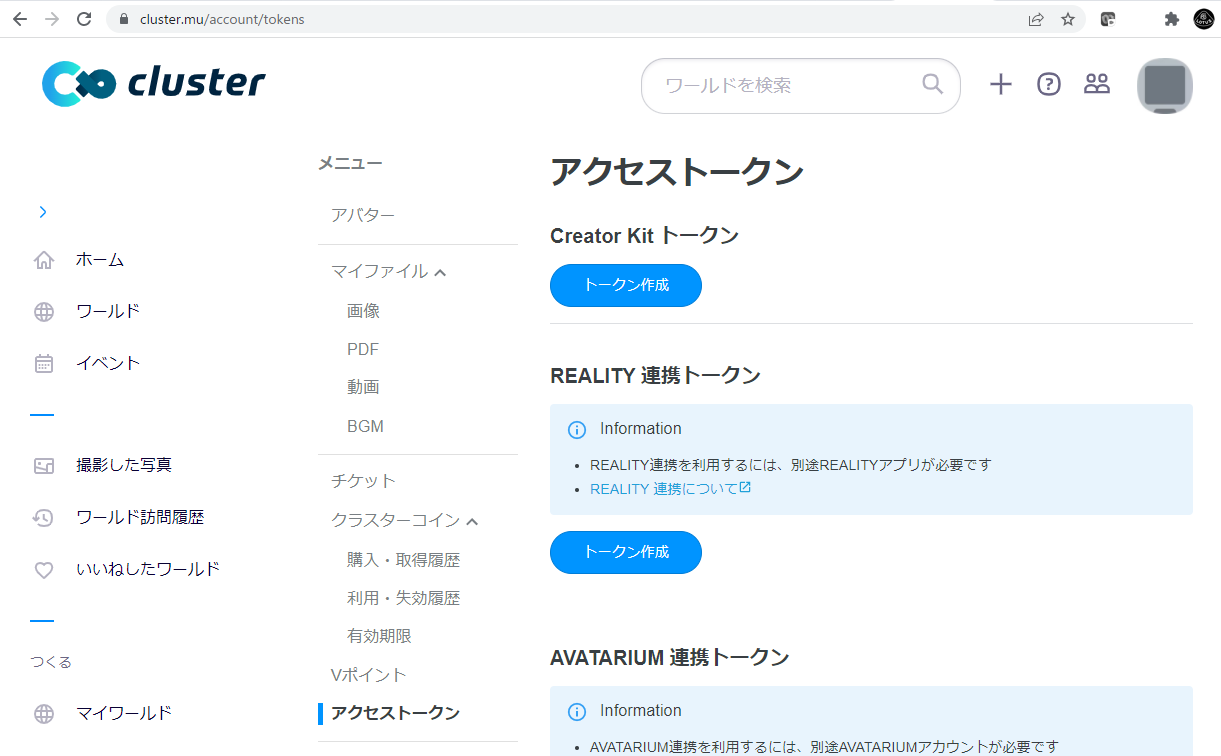The image size is (1221, 756).
Task: Open ワールド globe item in sidebar
Action: pos(107,312)
